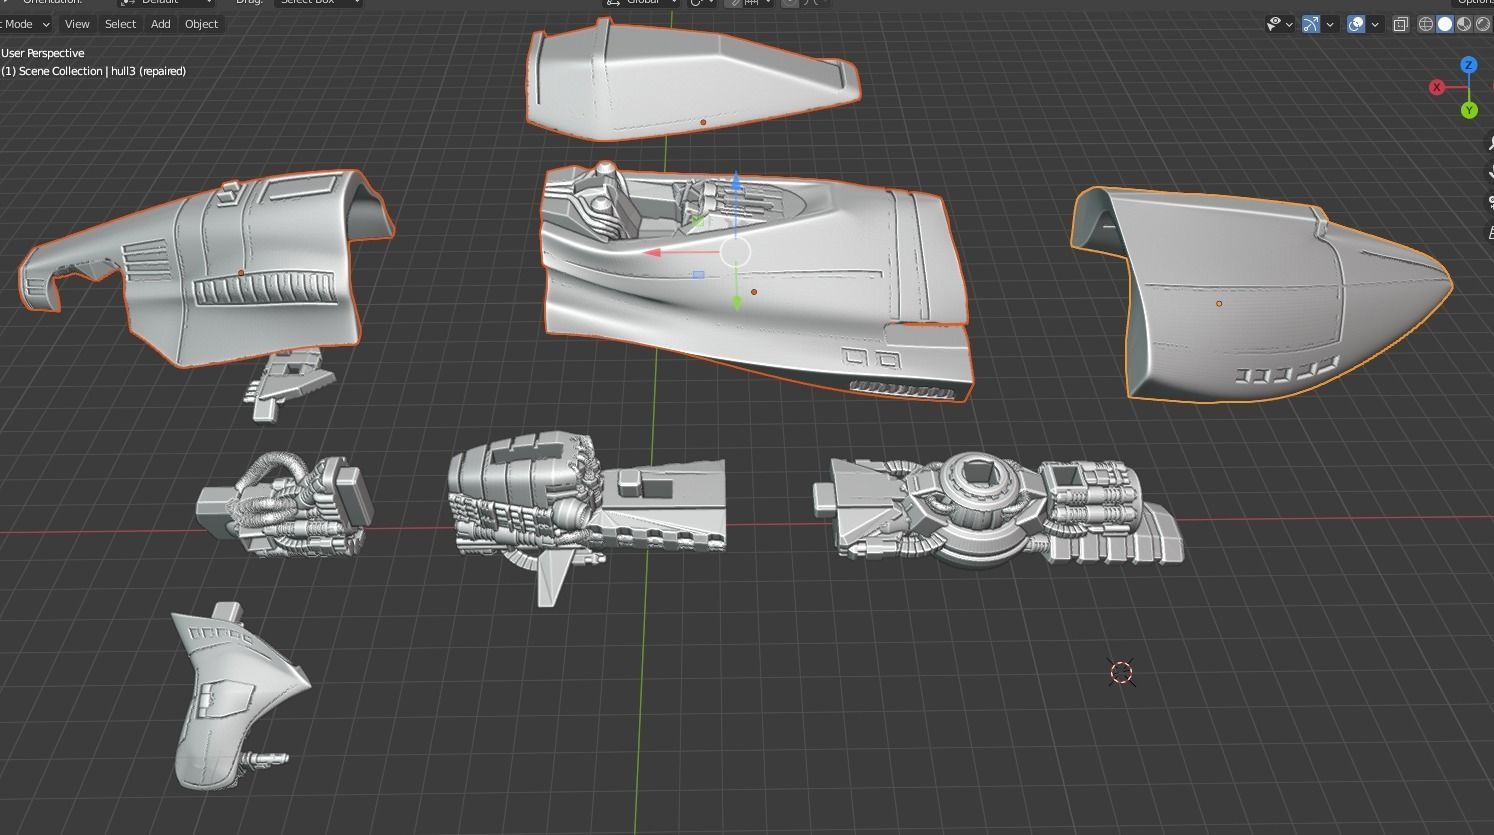The height and width of the screenshot is (835, 1494).
Task: Toggle the Show Gizmo button
Action: 1311,24
